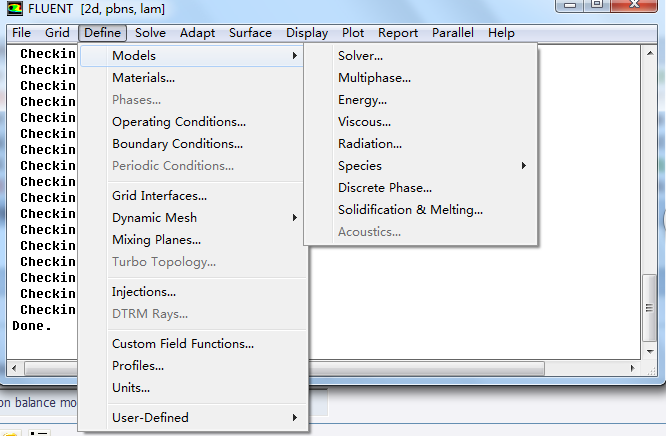Viewport: 666px width, 436px height.
Task: Choose Materials... from Define menu
Action: [x=192, y=78]
